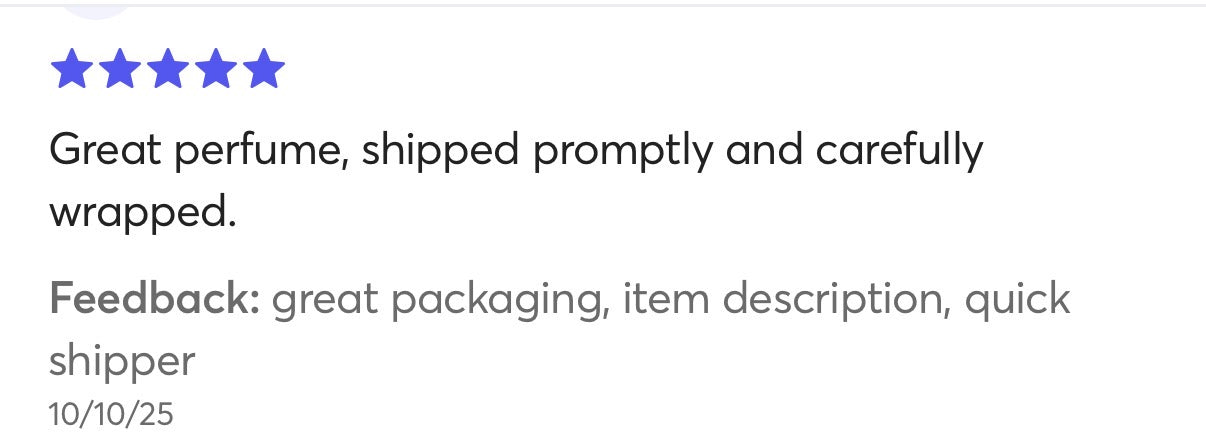The width and height of the screenshot is (1206, 445).
Task: Click the first star in the rating
Action: [71, 70]
